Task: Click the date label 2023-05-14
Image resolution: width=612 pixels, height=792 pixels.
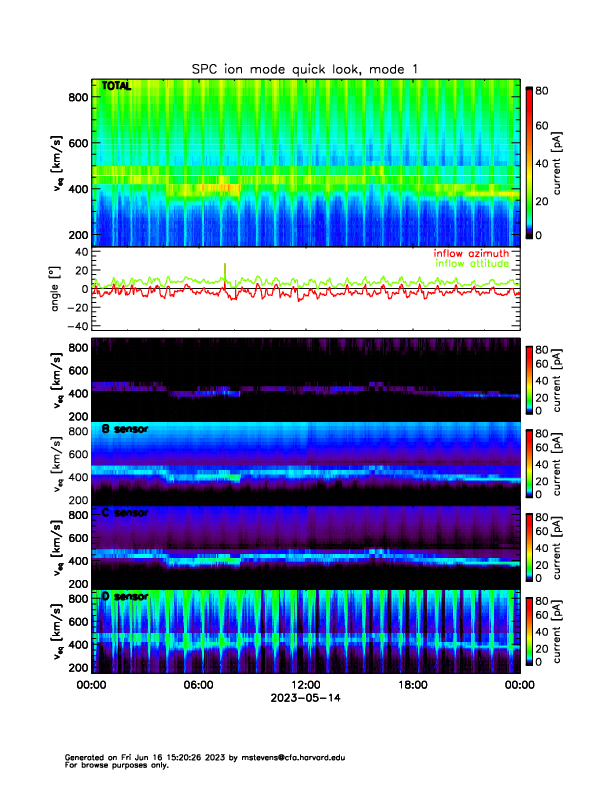Action: pos(305,698)
